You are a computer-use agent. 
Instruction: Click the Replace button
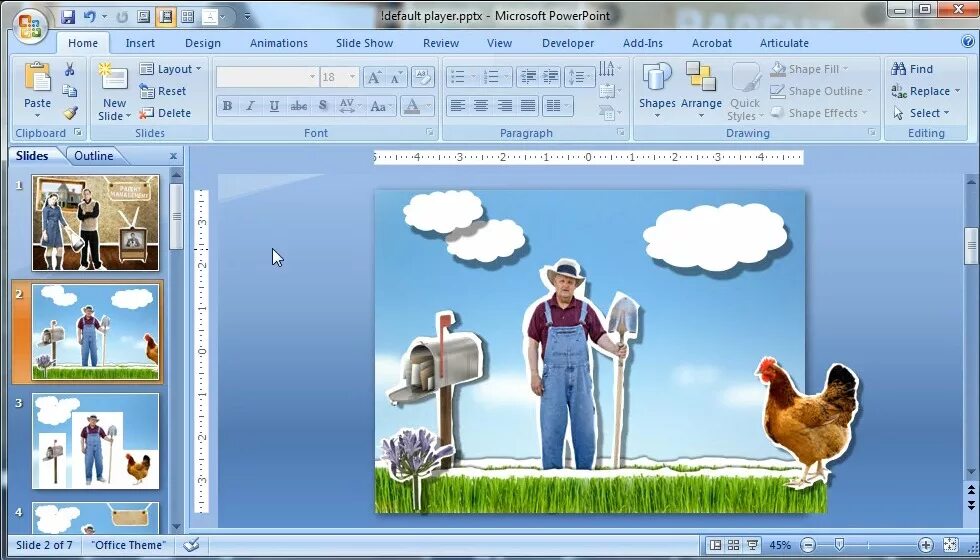[x=926, y=91]
